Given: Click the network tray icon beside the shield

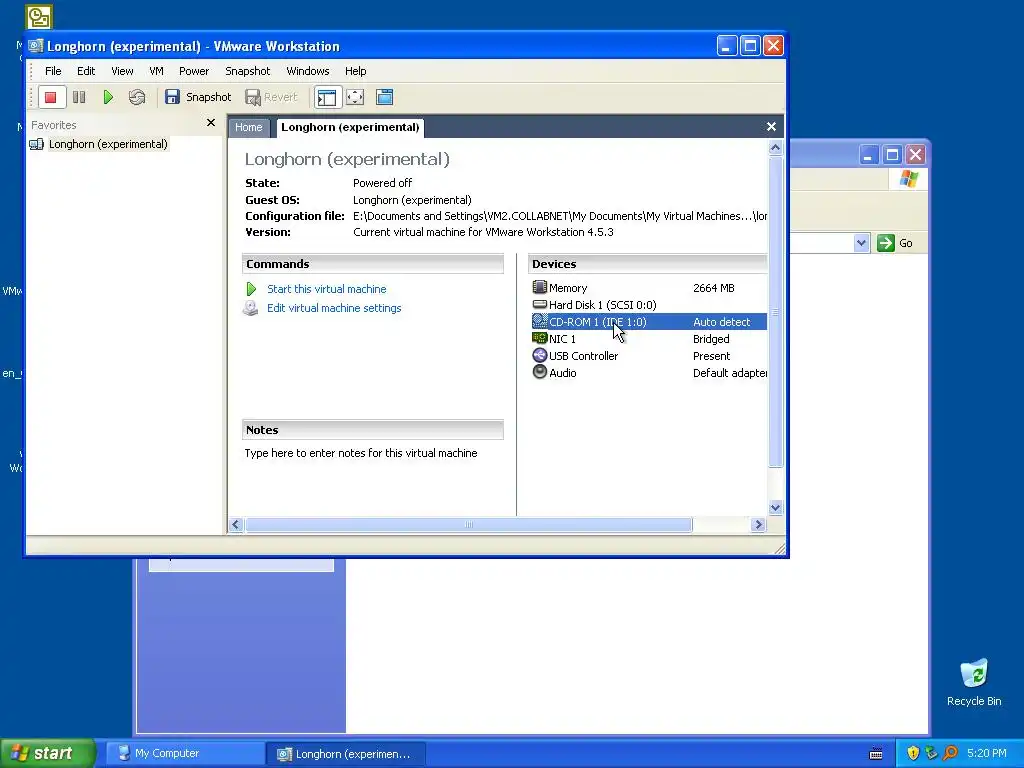Looking at the screenshot, I should [931, 753].
